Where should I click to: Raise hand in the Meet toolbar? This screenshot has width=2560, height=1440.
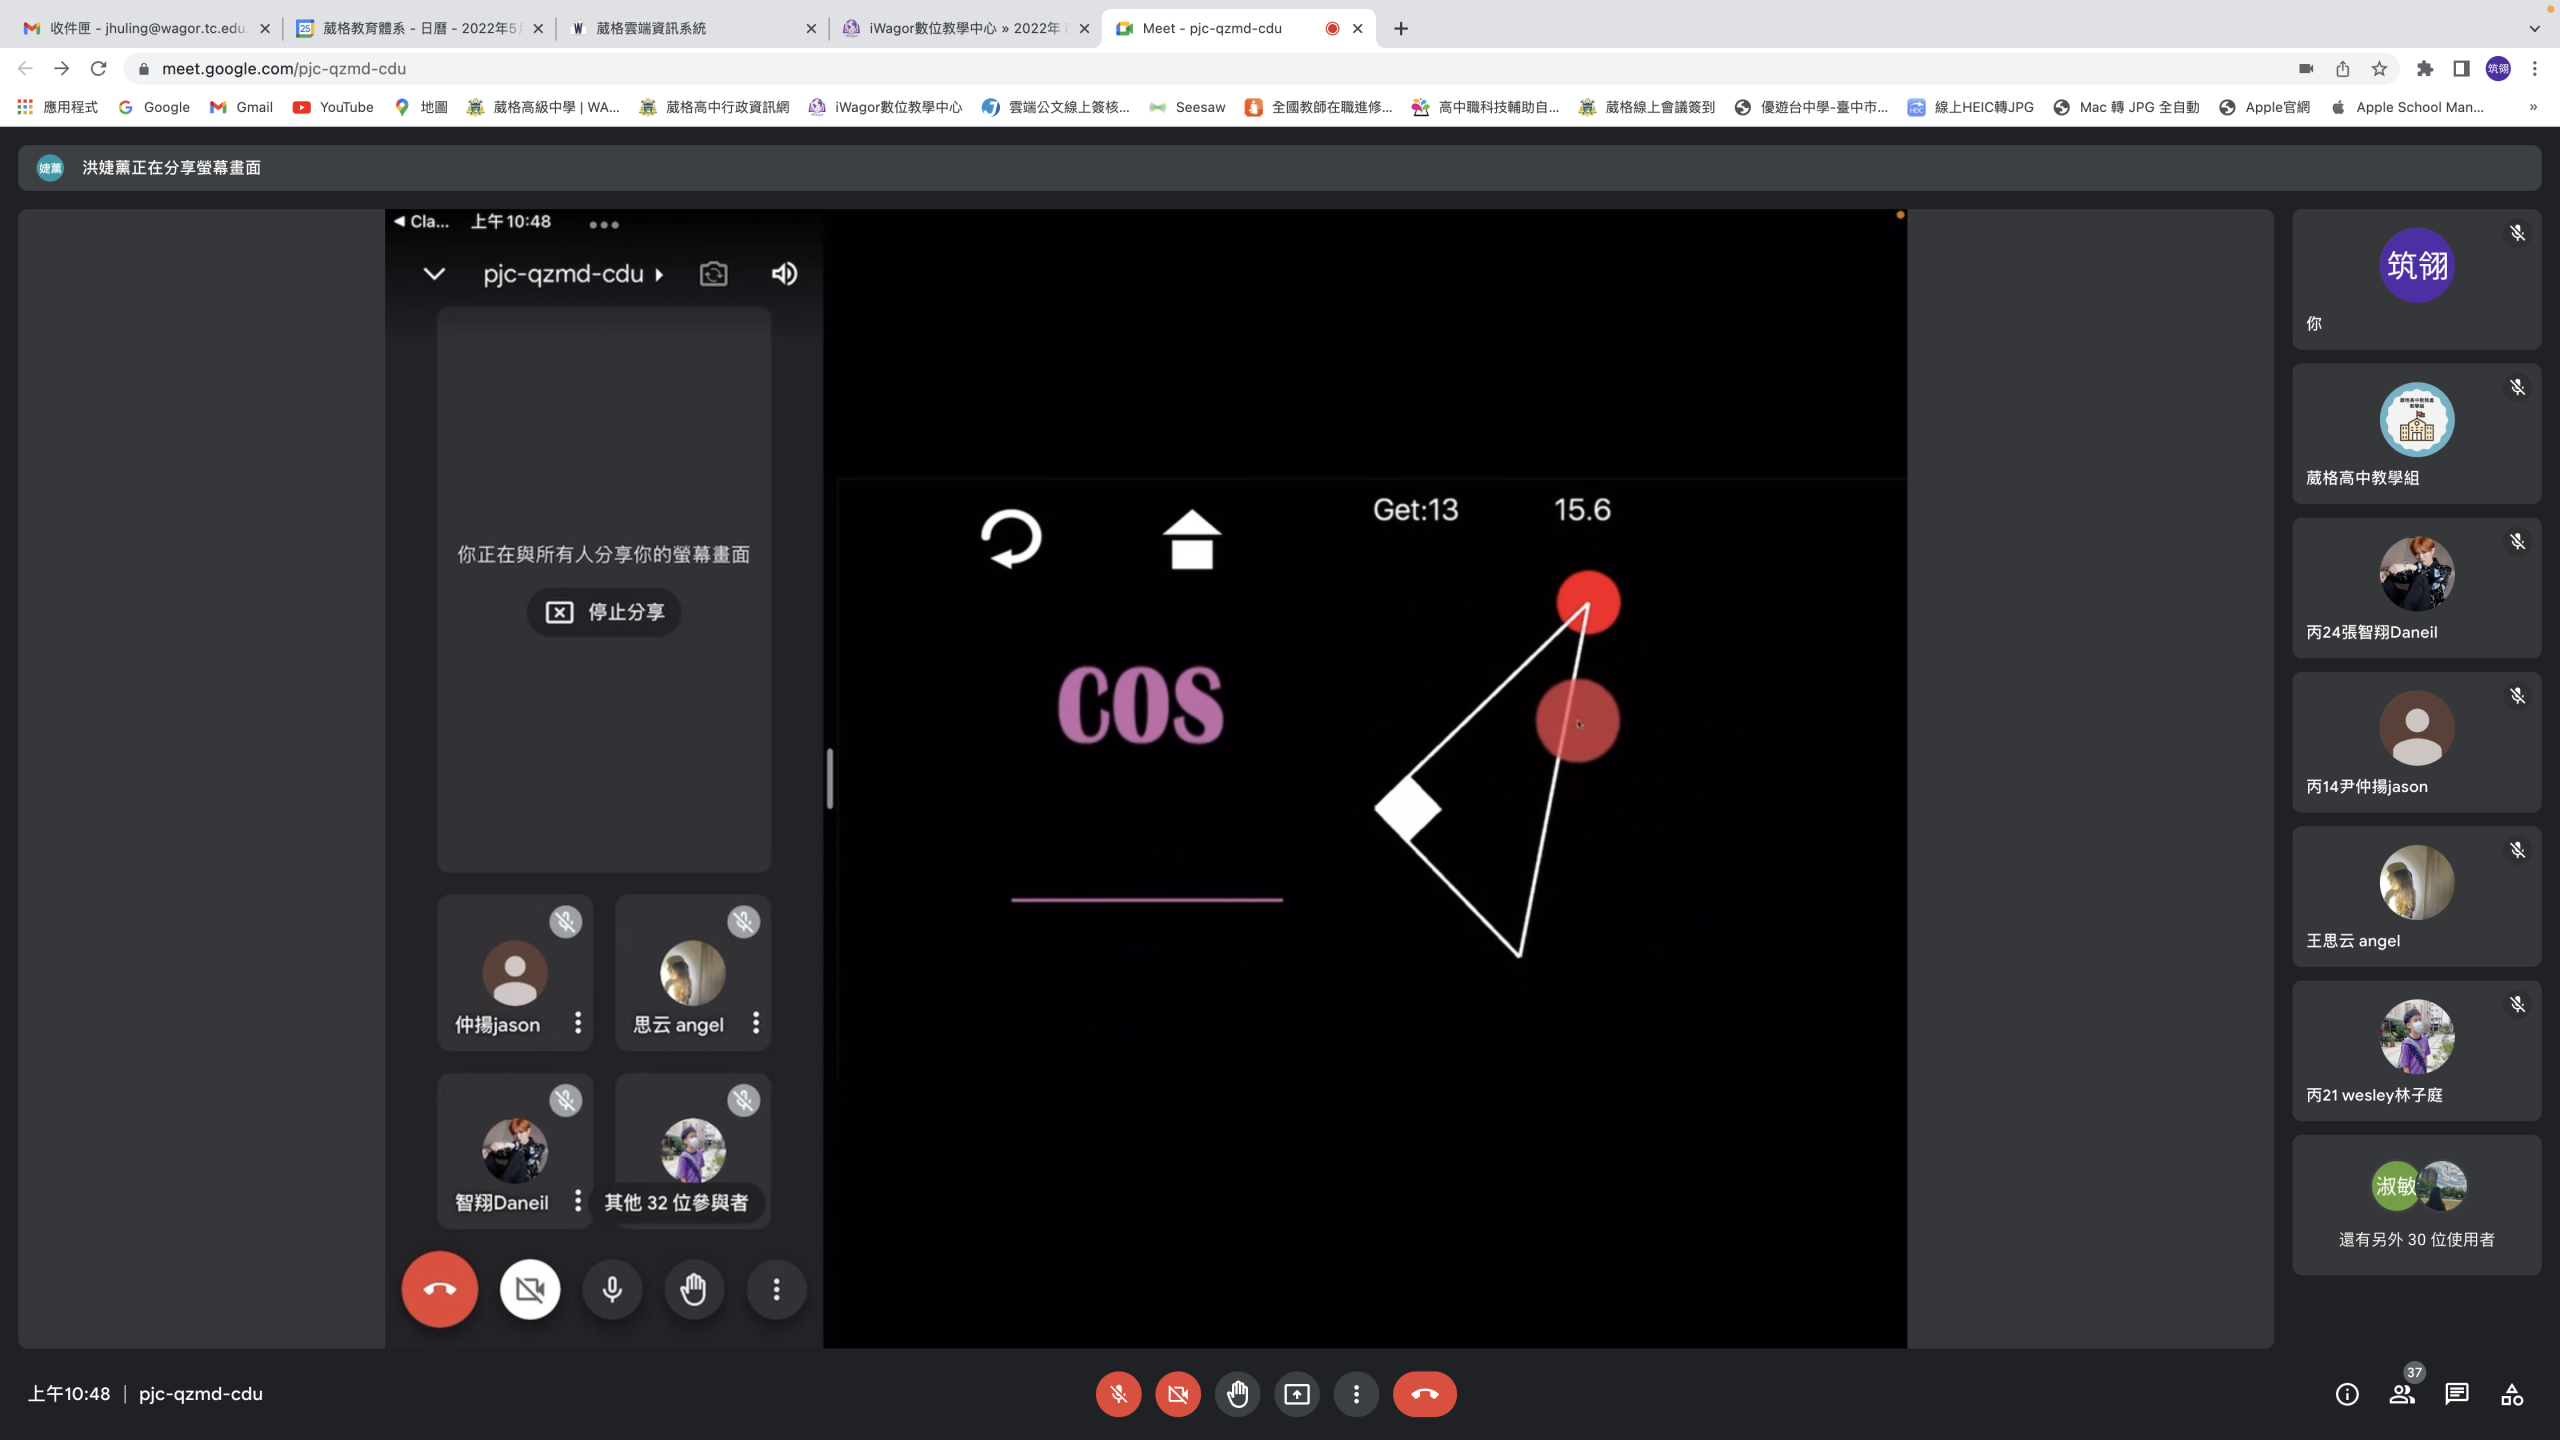(1237, 1394)
